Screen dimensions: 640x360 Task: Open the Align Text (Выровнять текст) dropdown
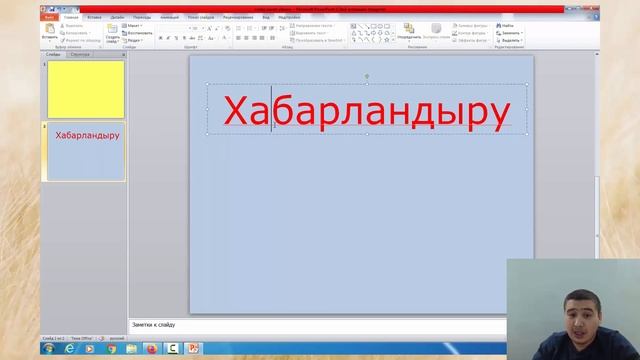[x=309, y=33]
